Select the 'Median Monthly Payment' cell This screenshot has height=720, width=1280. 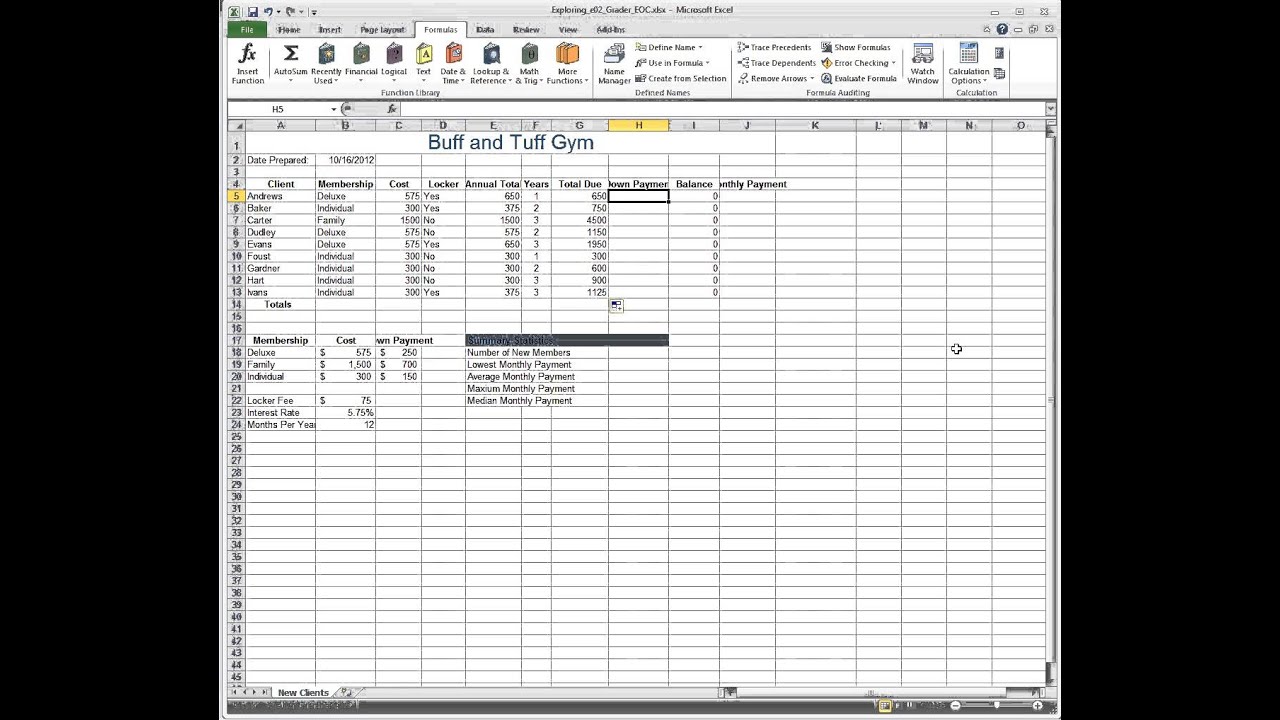(x=519, y=400)
